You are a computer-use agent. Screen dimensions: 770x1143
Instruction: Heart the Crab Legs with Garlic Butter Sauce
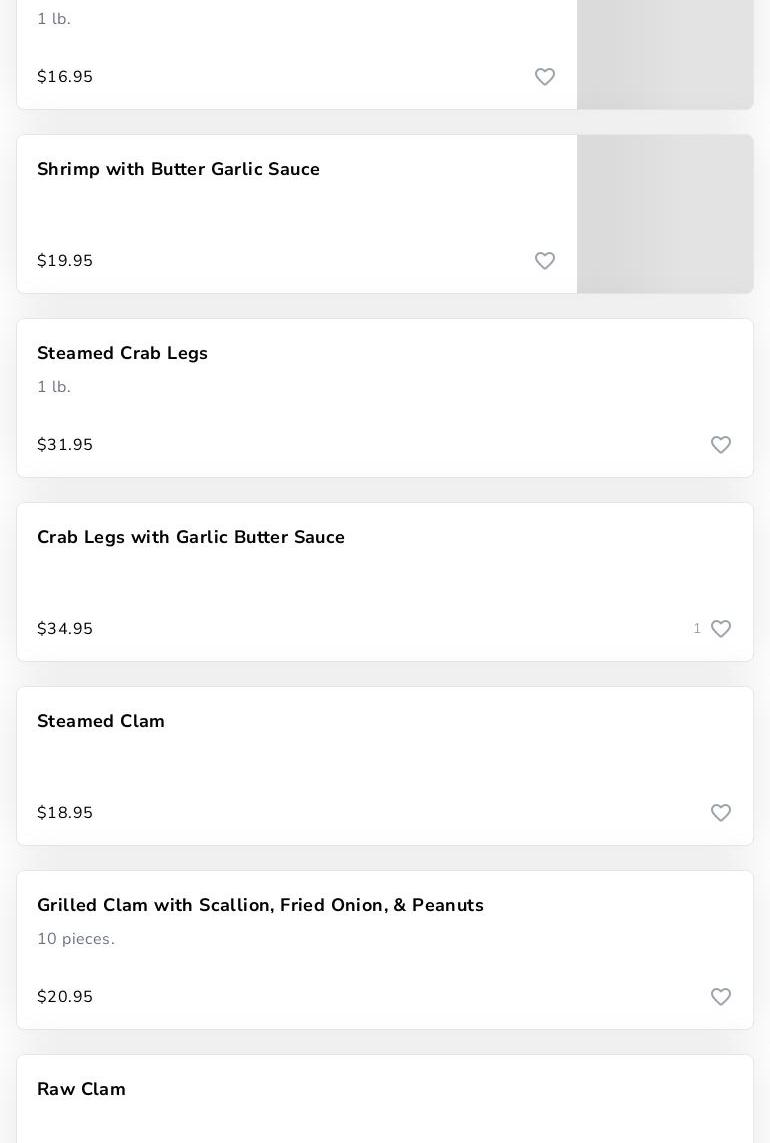[x=721, y=629]
